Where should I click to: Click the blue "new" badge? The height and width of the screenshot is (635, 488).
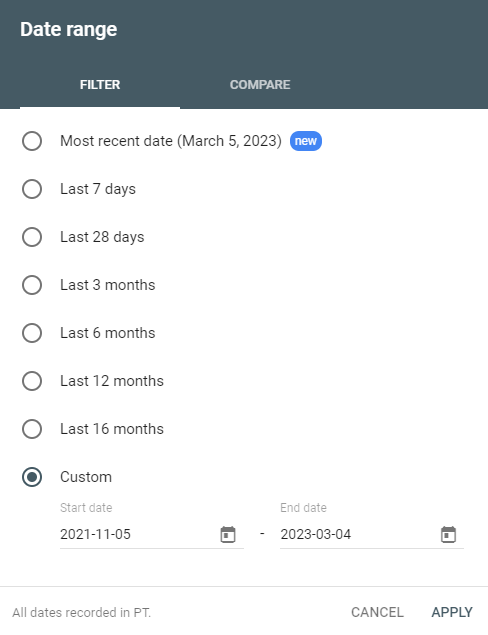pyautogui.click(x=306, y=141)
